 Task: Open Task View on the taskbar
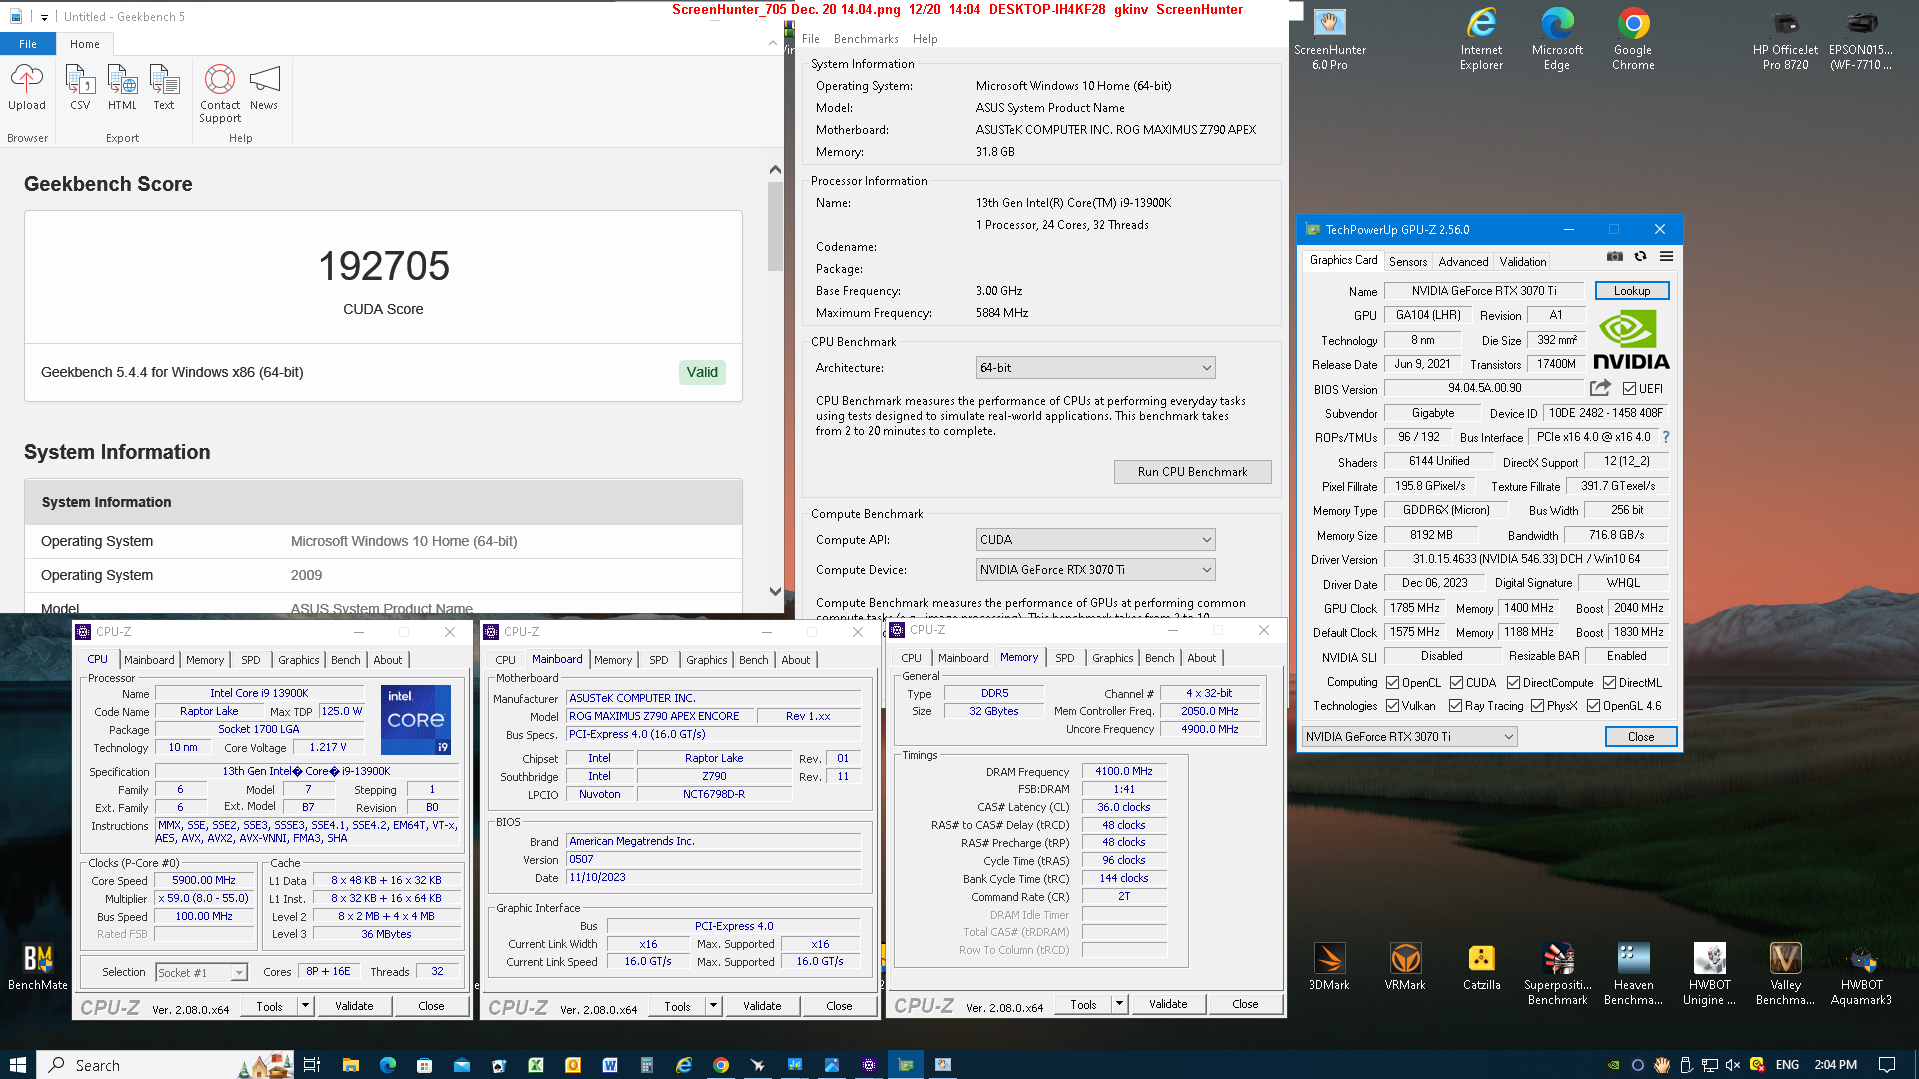click(x=312, y=1065)
